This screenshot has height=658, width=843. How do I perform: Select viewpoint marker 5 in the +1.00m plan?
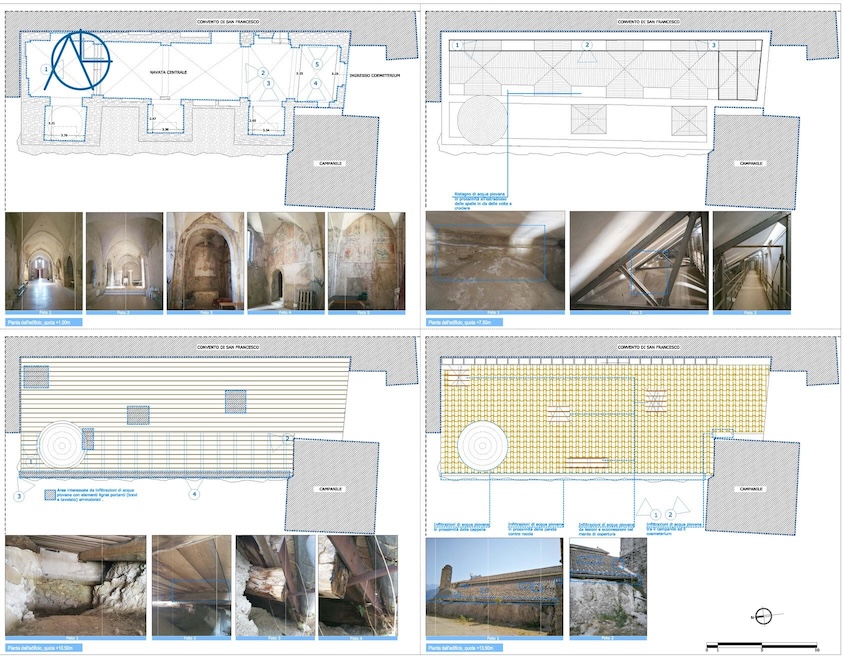tap(317, 64)
